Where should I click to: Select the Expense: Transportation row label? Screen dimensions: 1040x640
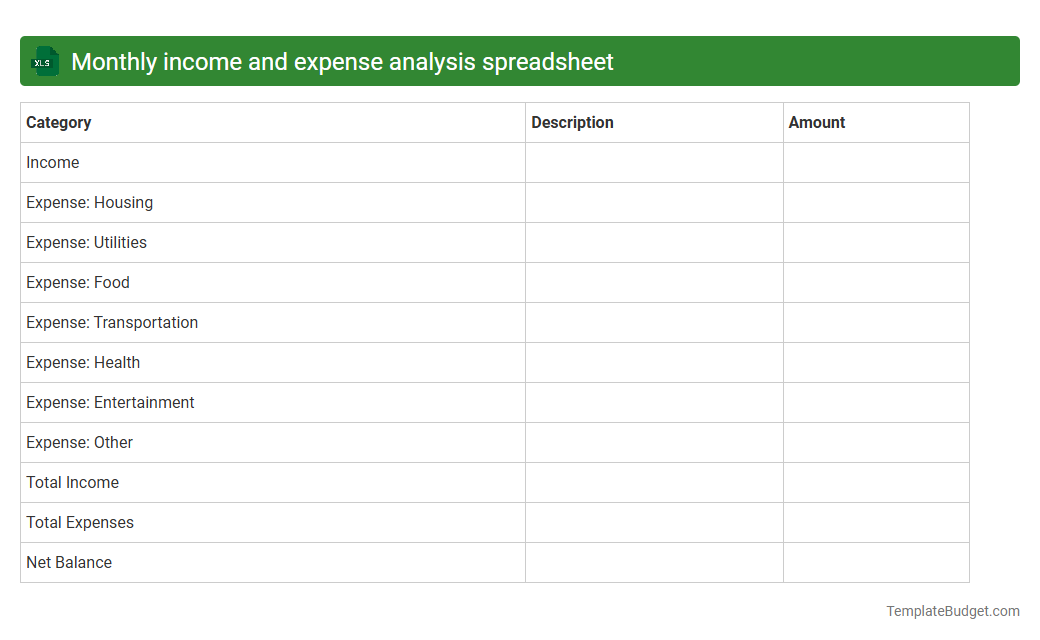[112, 322]
